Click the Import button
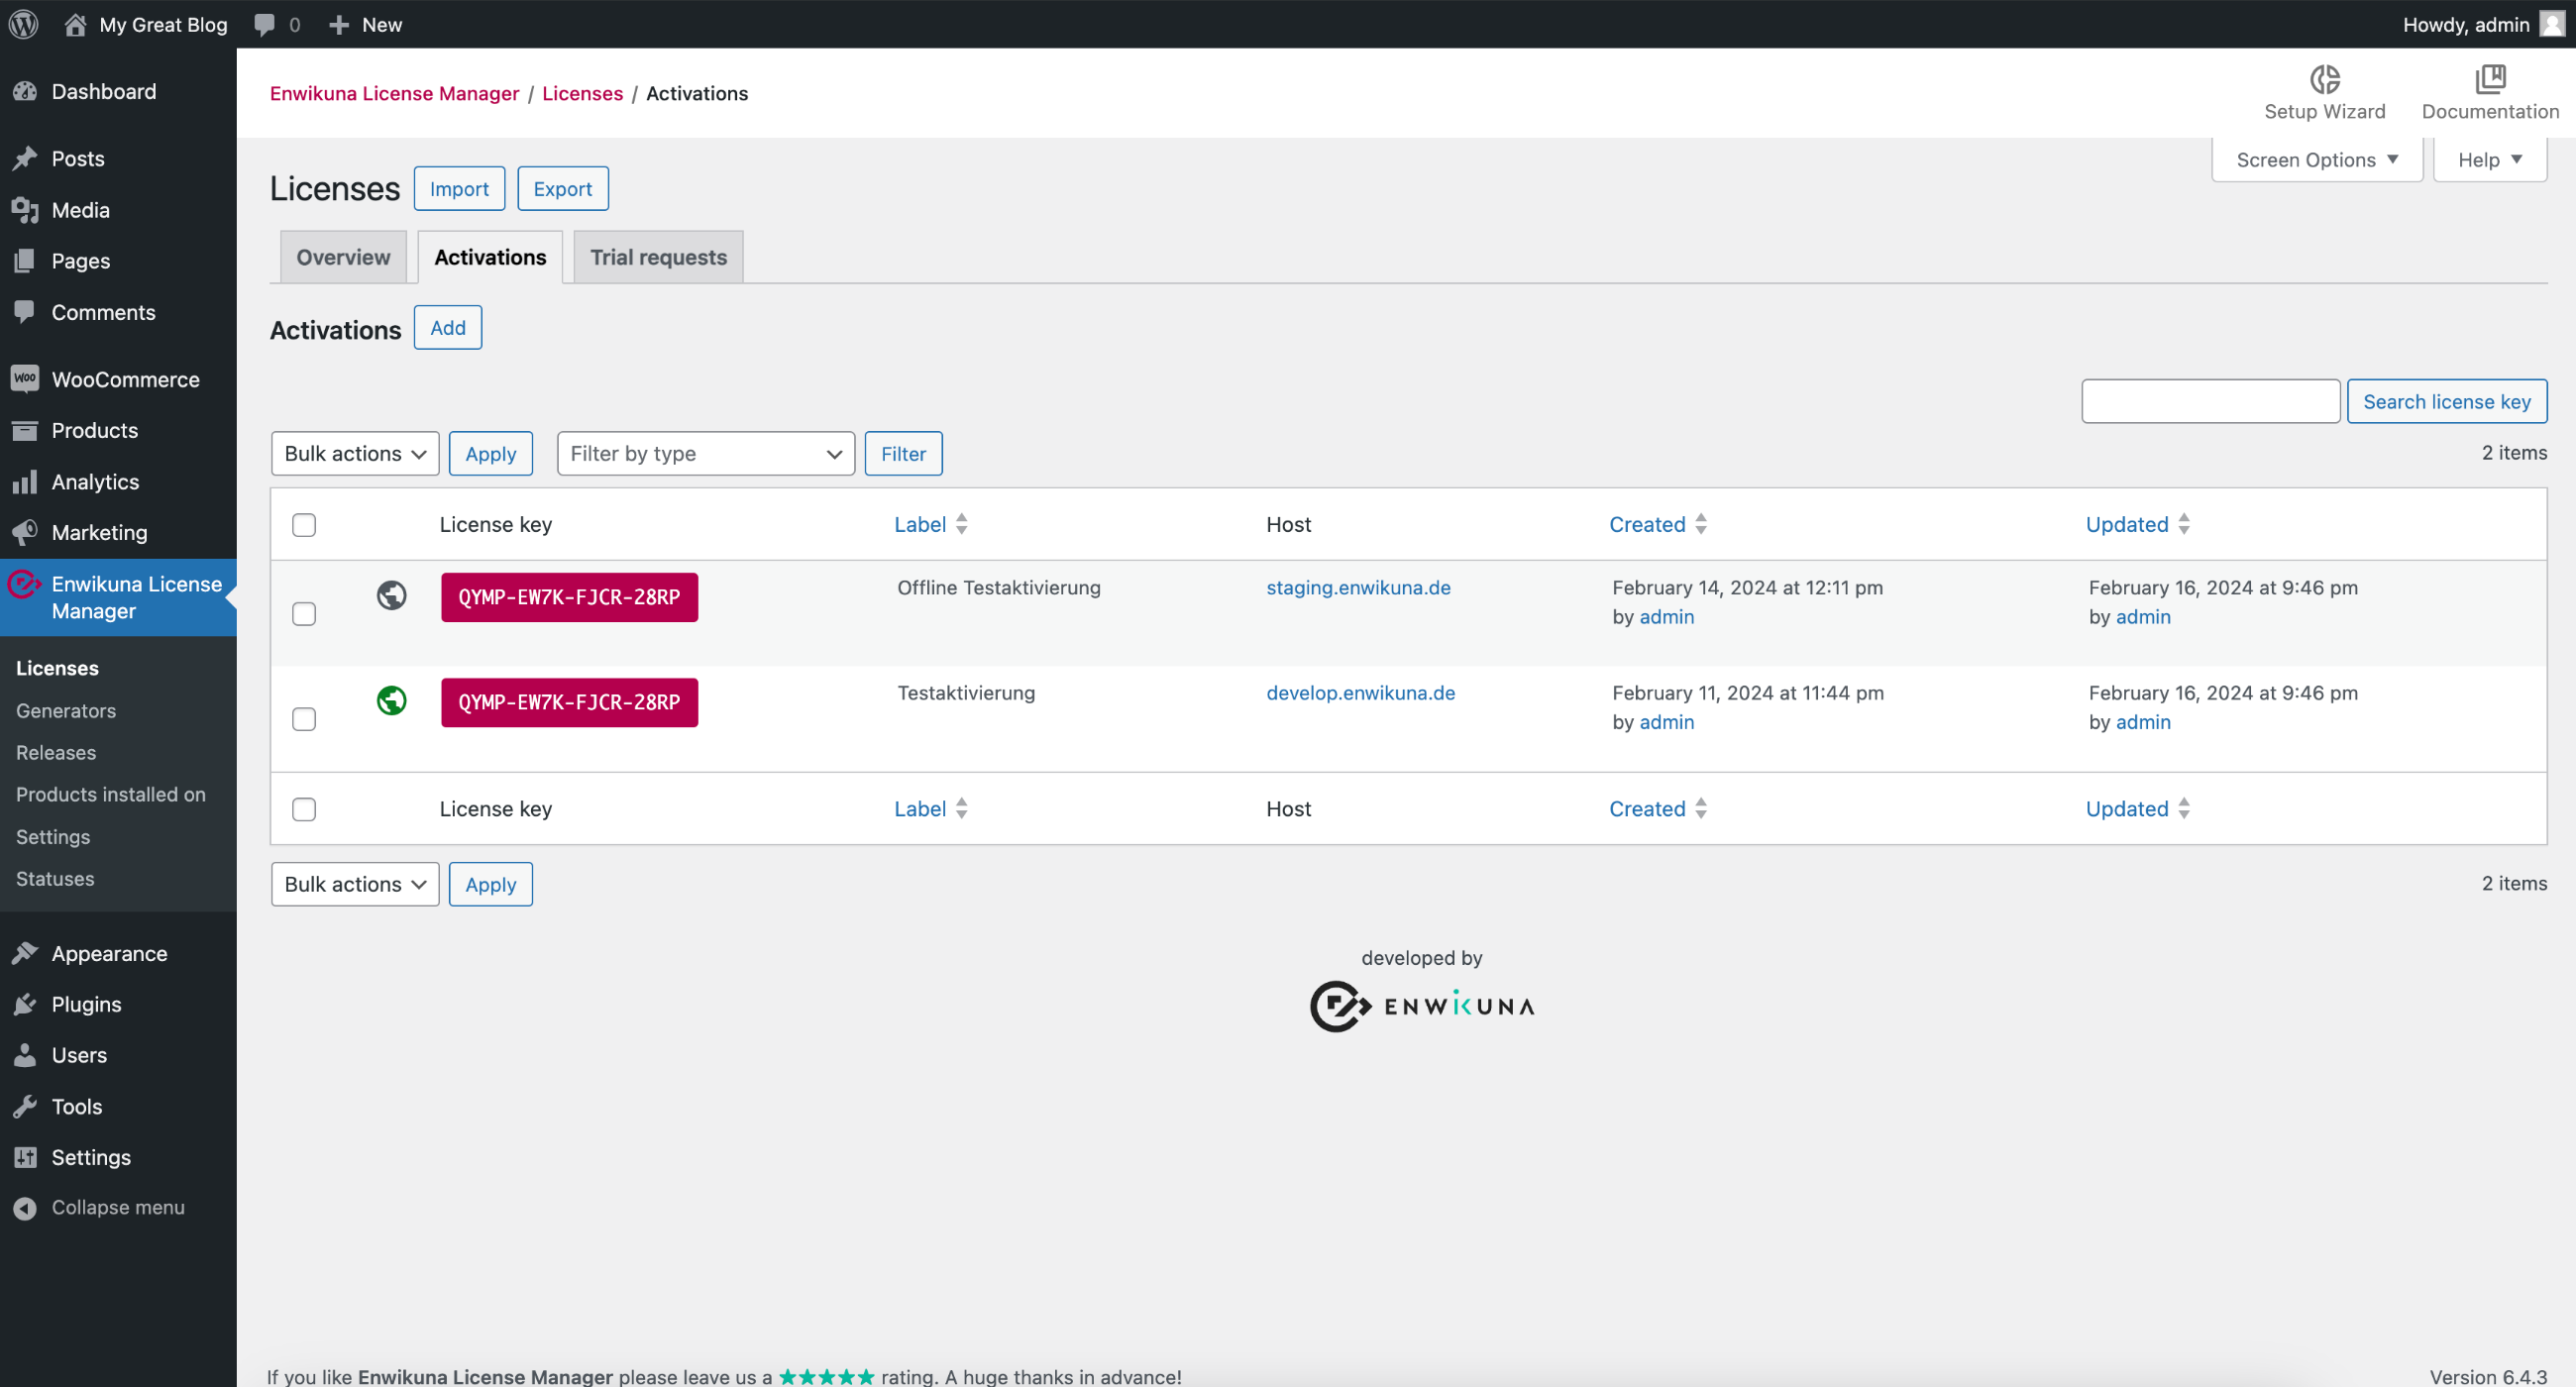Screen dimensions: 2576x1387 coord(460,188)
